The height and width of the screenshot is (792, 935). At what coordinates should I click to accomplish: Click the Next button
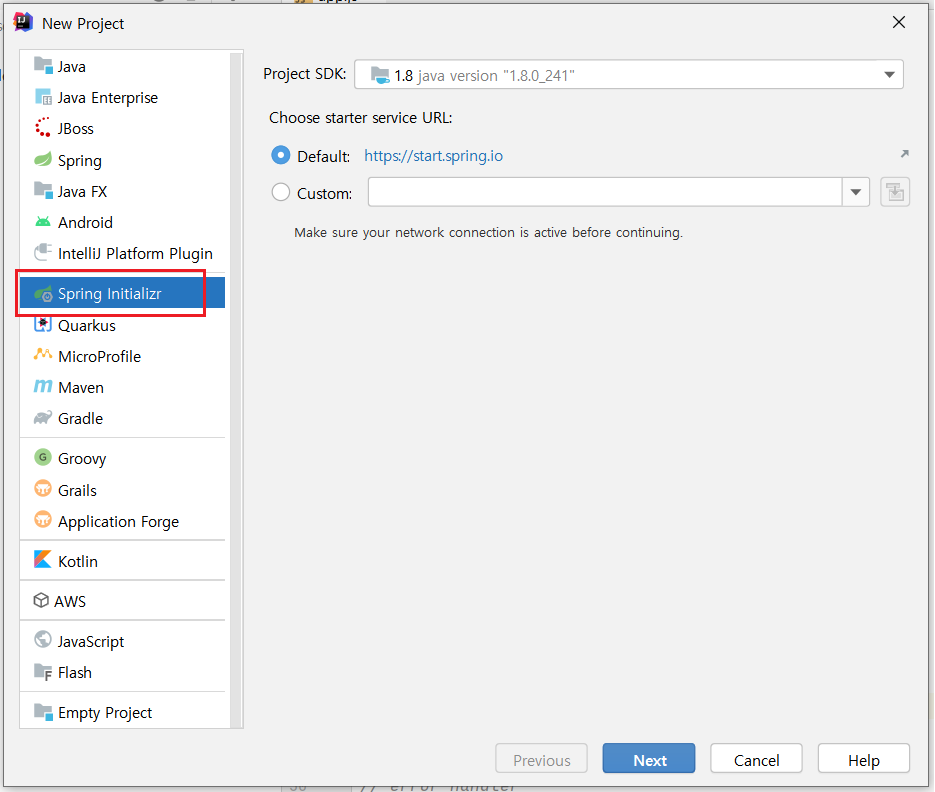coord(649,759)
